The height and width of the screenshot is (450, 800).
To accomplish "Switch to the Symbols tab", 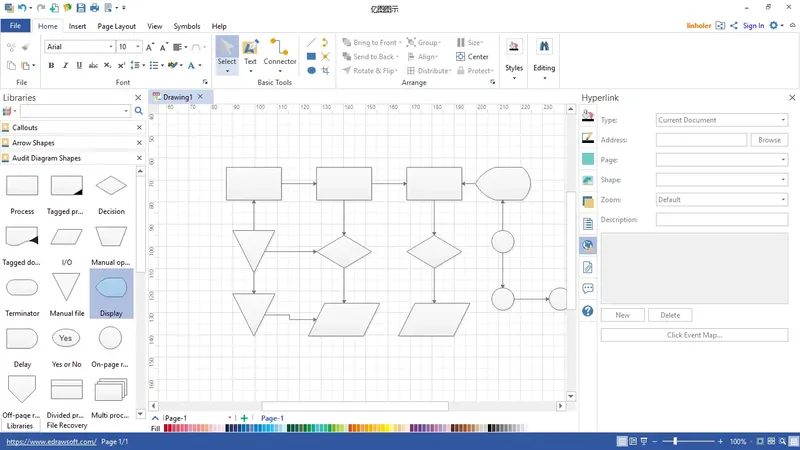I will [187, 26].
